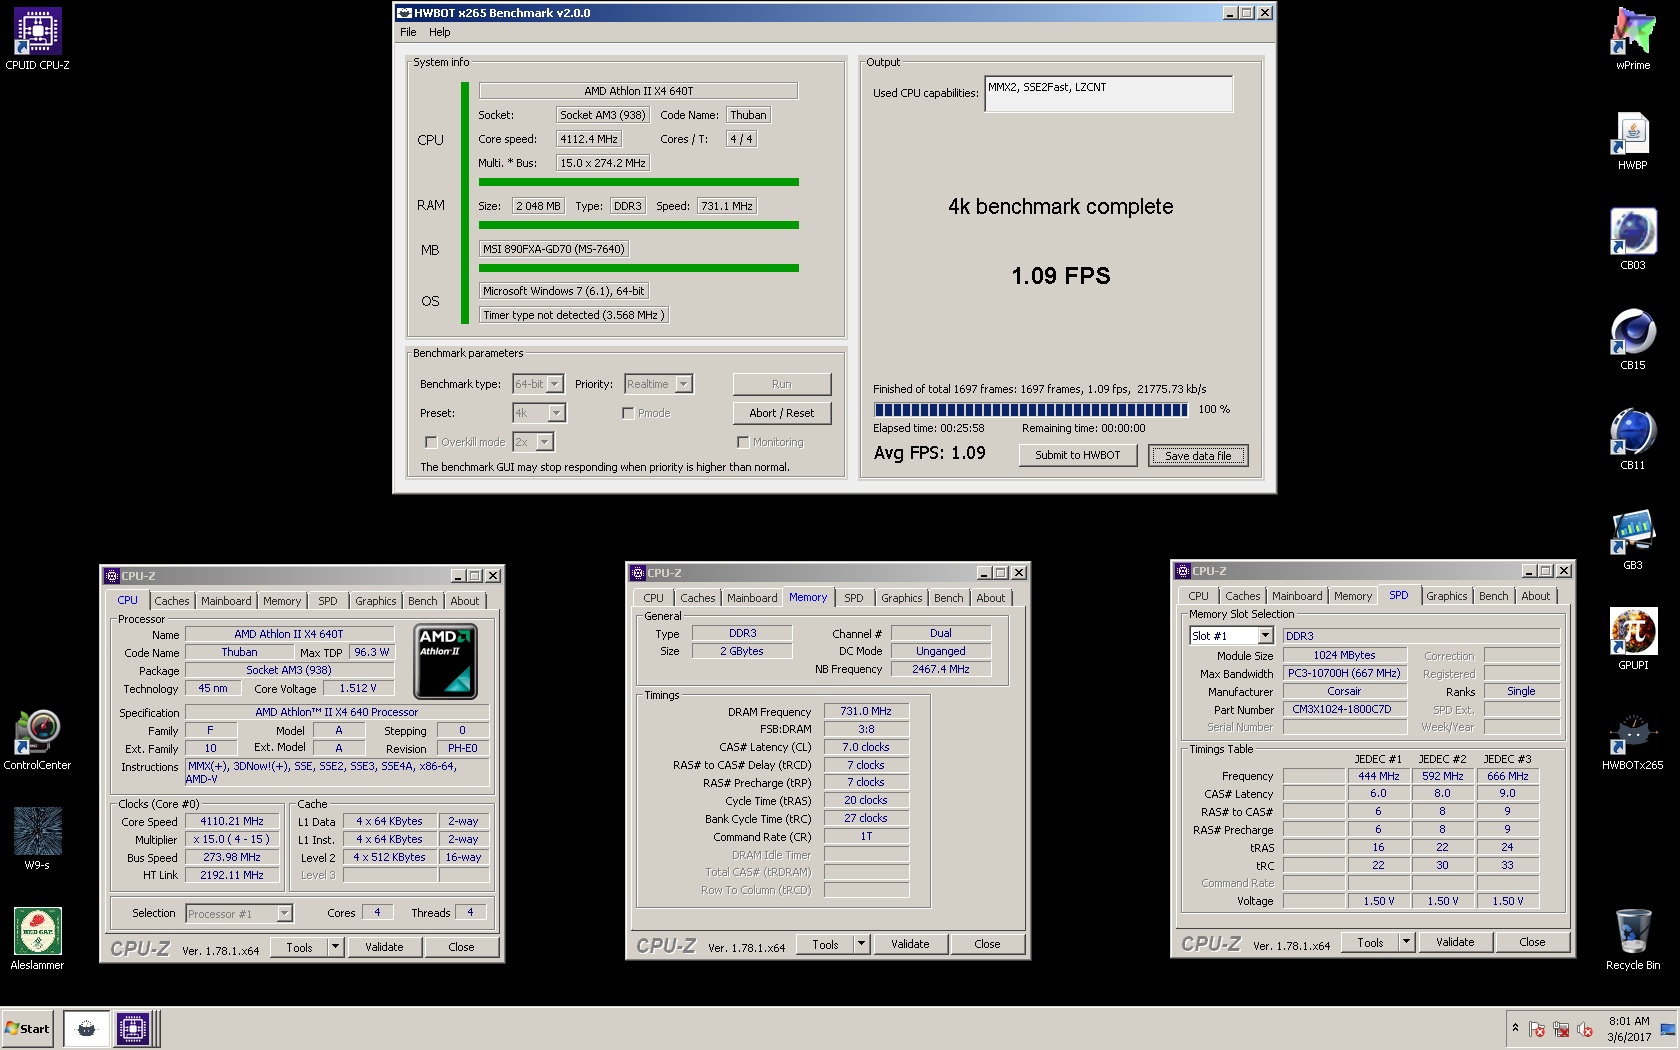
Task: Click the Core Speed value 4110.21 MHz
Action: pos(232,821)
